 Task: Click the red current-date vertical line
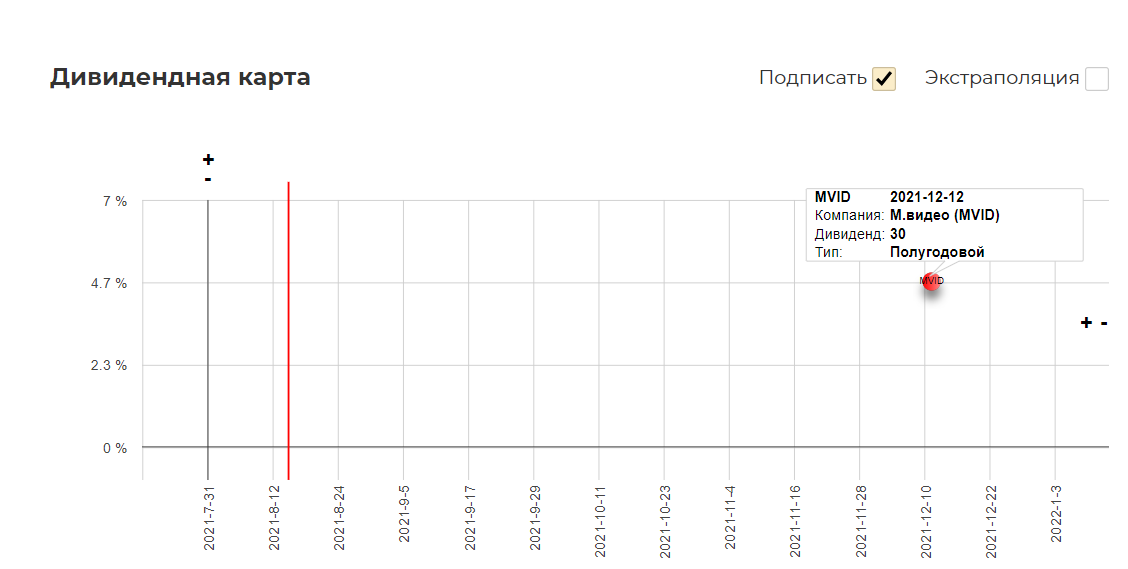click(x=288, y=331)
